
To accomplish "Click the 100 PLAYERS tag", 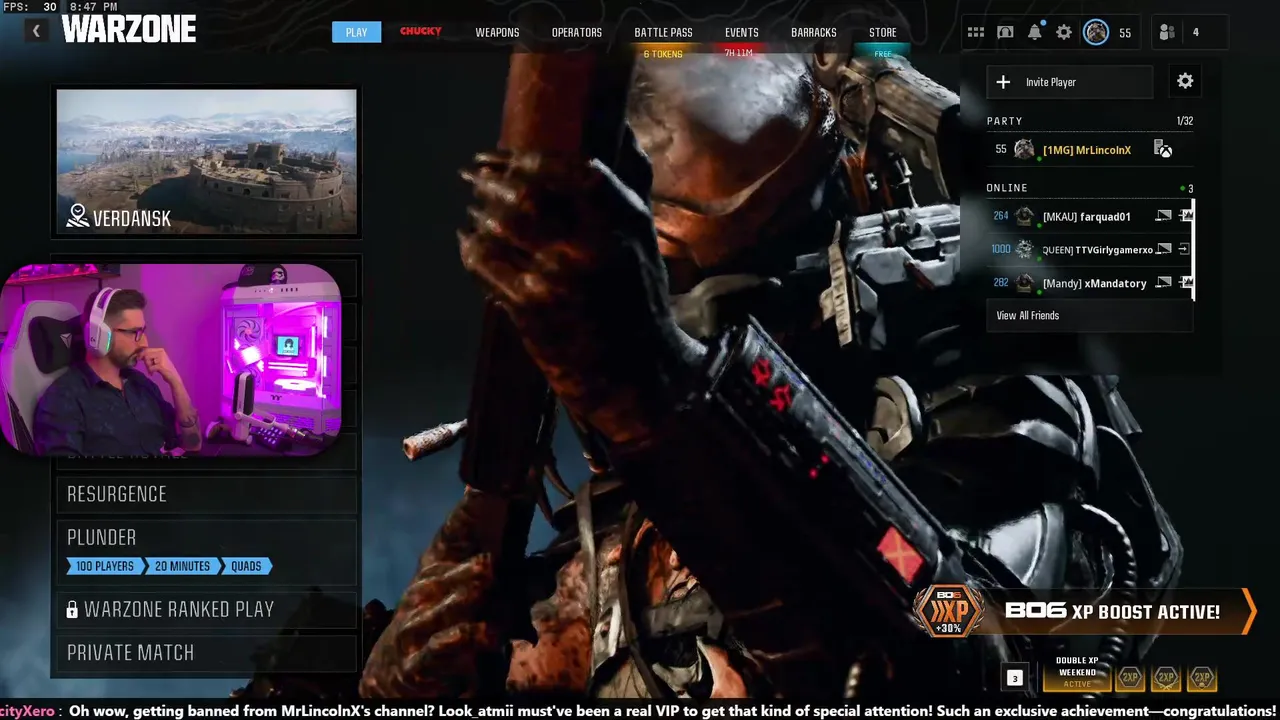I will 105,566.
